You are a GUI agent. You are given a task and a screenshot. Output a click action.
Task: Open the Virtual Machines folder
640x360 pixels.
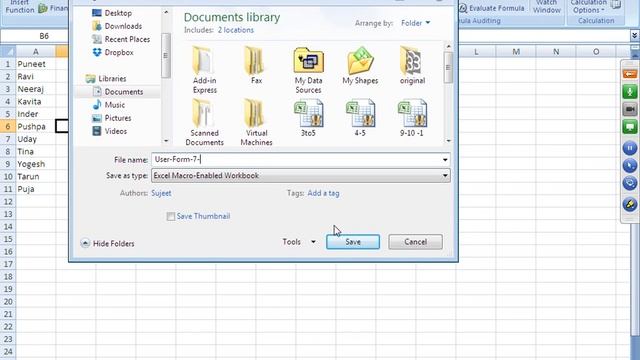pyautogui.click(x=256, y=122)
